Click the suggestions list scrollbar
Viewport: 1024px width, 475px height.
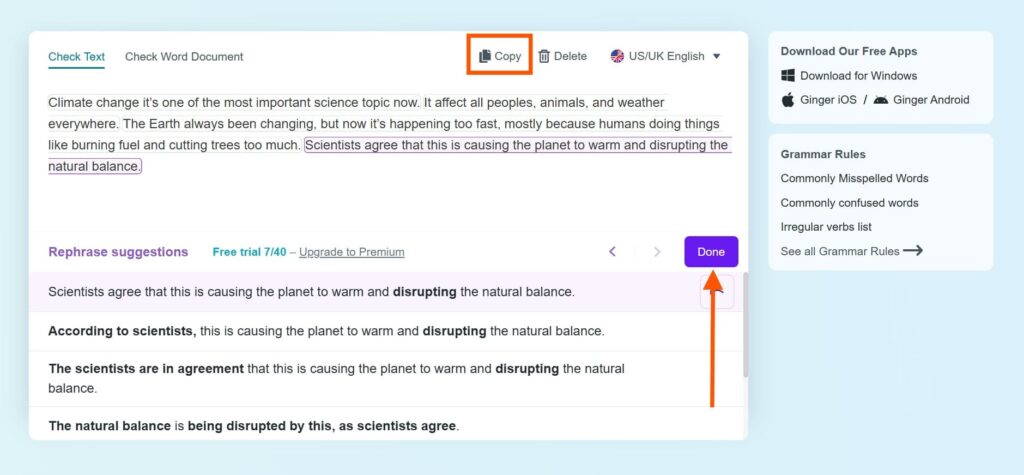point(745,325)
